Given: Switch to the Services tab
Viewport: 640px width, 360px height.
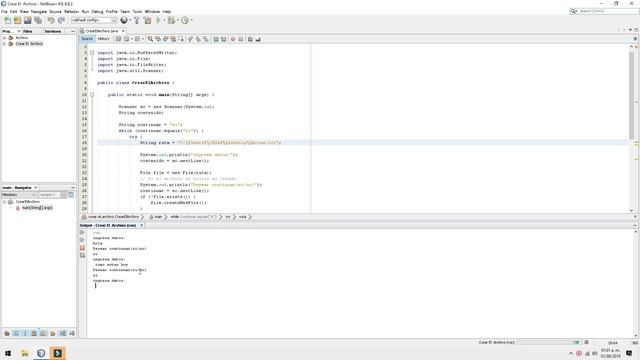Looking at the screenshot, I should pyautogui.click(x=53, y=31).
